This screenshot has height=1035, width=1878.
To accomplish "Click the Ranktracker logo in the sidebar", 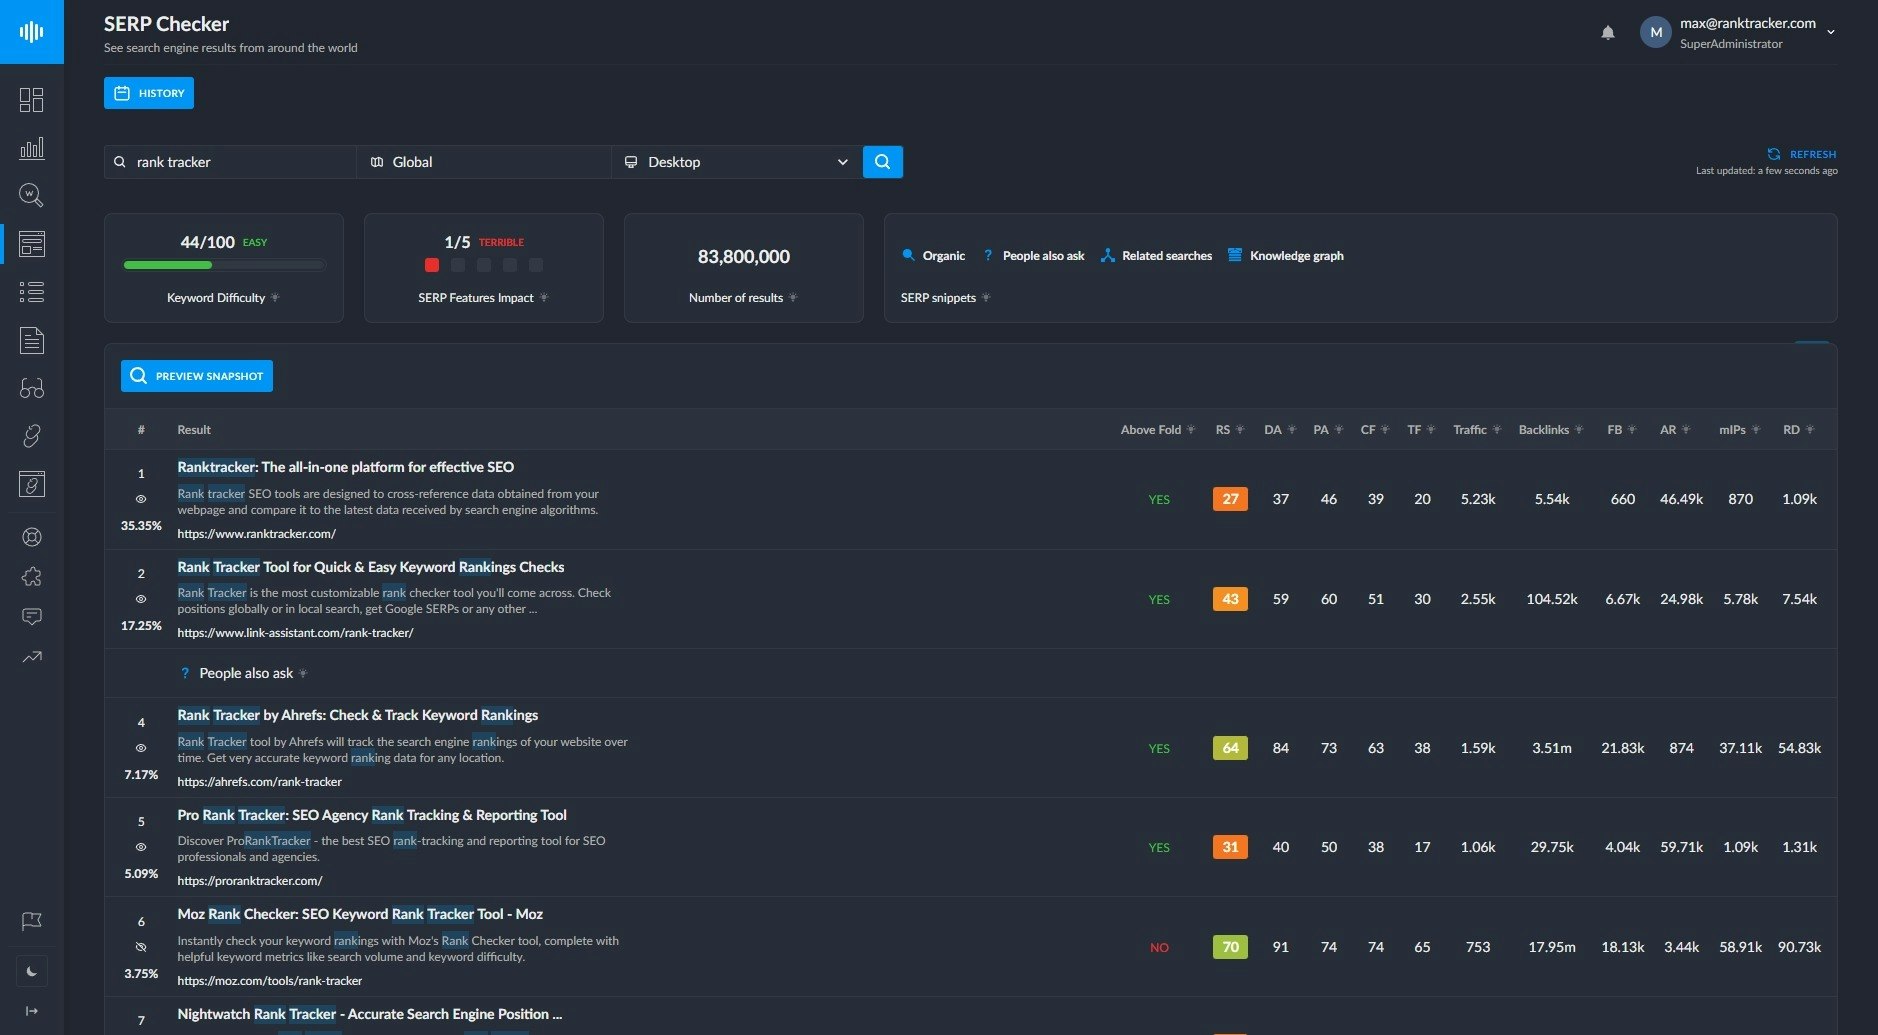I will 32,32.
